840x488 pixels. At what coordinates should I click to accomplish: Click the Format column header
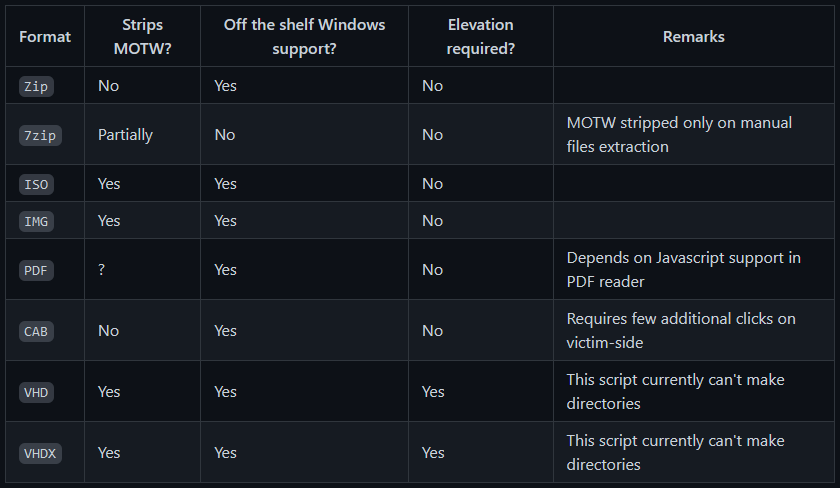click(45, 37)
